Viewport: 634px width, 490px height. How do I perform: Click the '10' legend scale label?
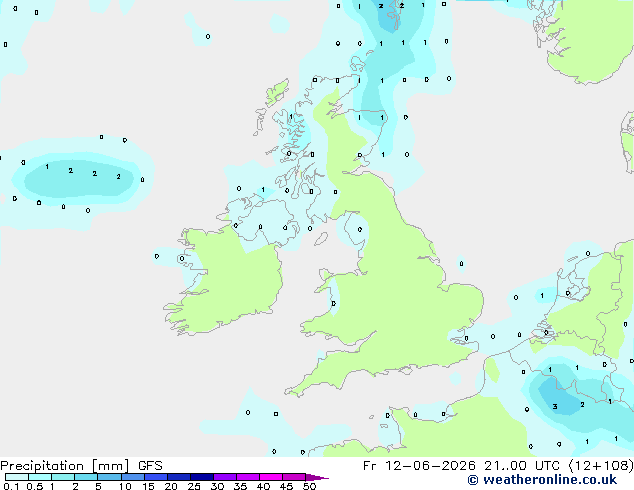point(125,486)
